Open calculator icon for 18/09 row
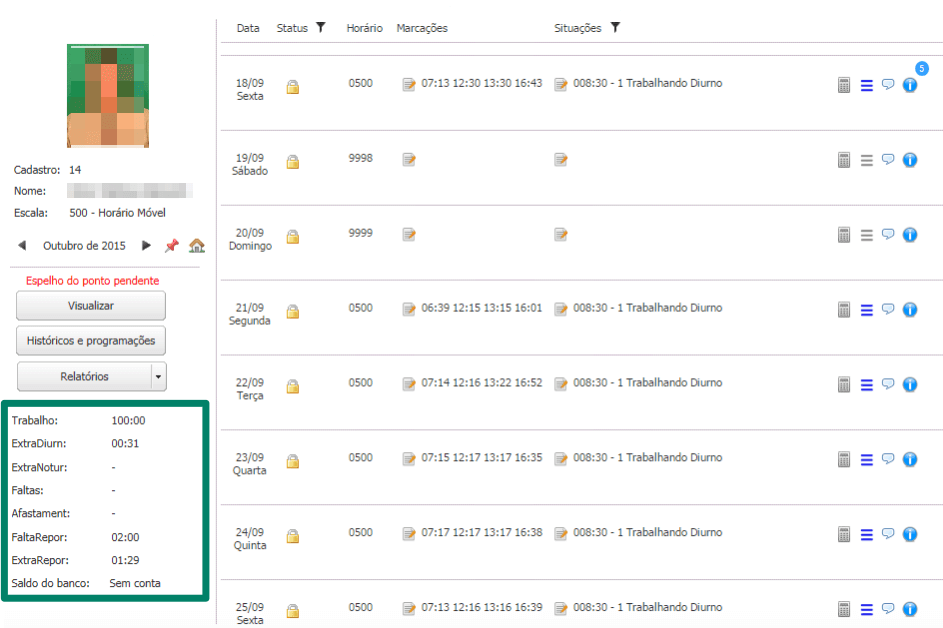Viewport: 943px width, 628px height. [844, 85]
